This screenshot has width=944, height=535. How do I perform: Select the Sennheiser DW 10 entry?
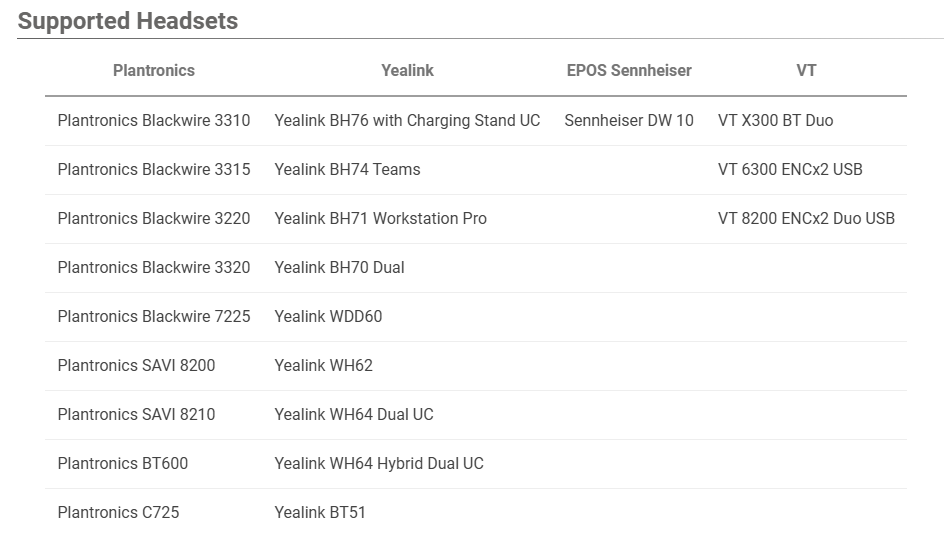[629, 120]
